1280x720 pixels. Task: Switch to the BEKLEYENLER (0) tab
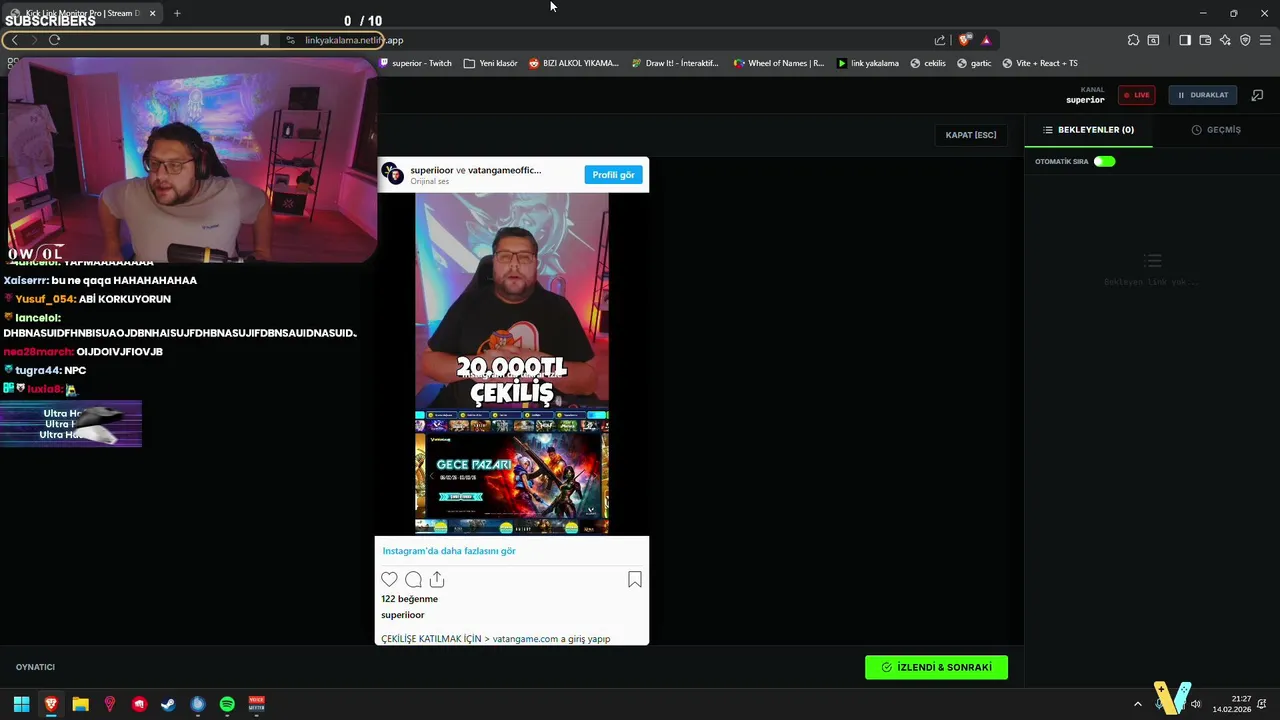[1088, 130]
